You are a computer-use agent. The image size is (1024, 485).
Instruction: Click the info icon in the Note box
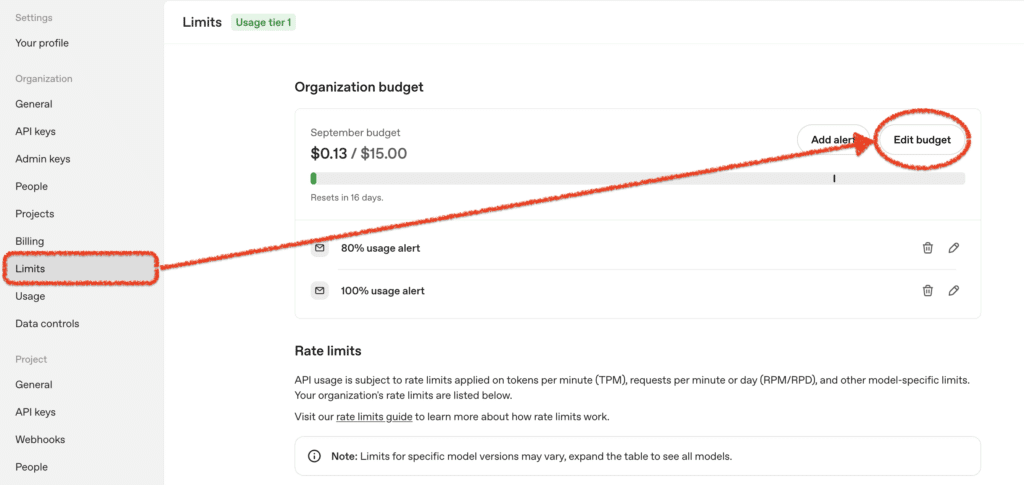tap(314, 456)
